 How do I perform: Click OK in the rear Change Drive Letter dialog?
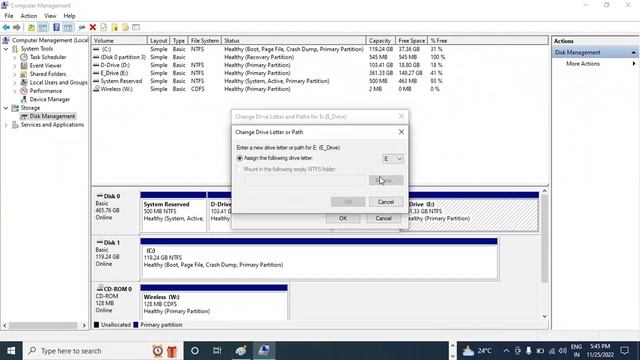point(343,218)
